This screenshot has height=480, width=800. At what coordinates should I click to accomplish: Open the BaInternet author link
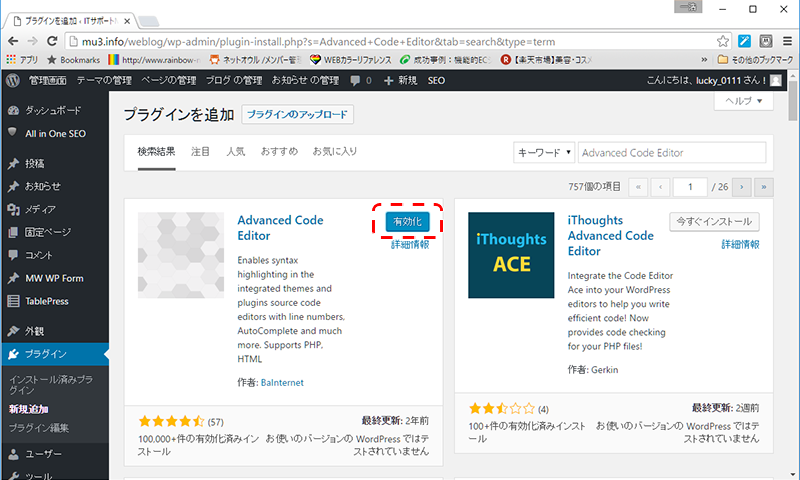(282, 383)
